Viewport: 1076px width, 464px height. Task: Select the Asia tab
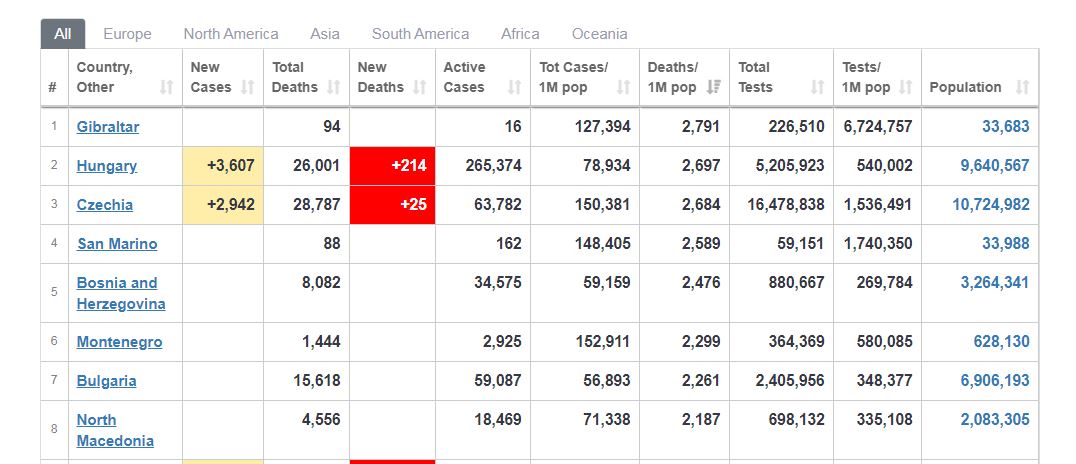(x=325, y=34)
